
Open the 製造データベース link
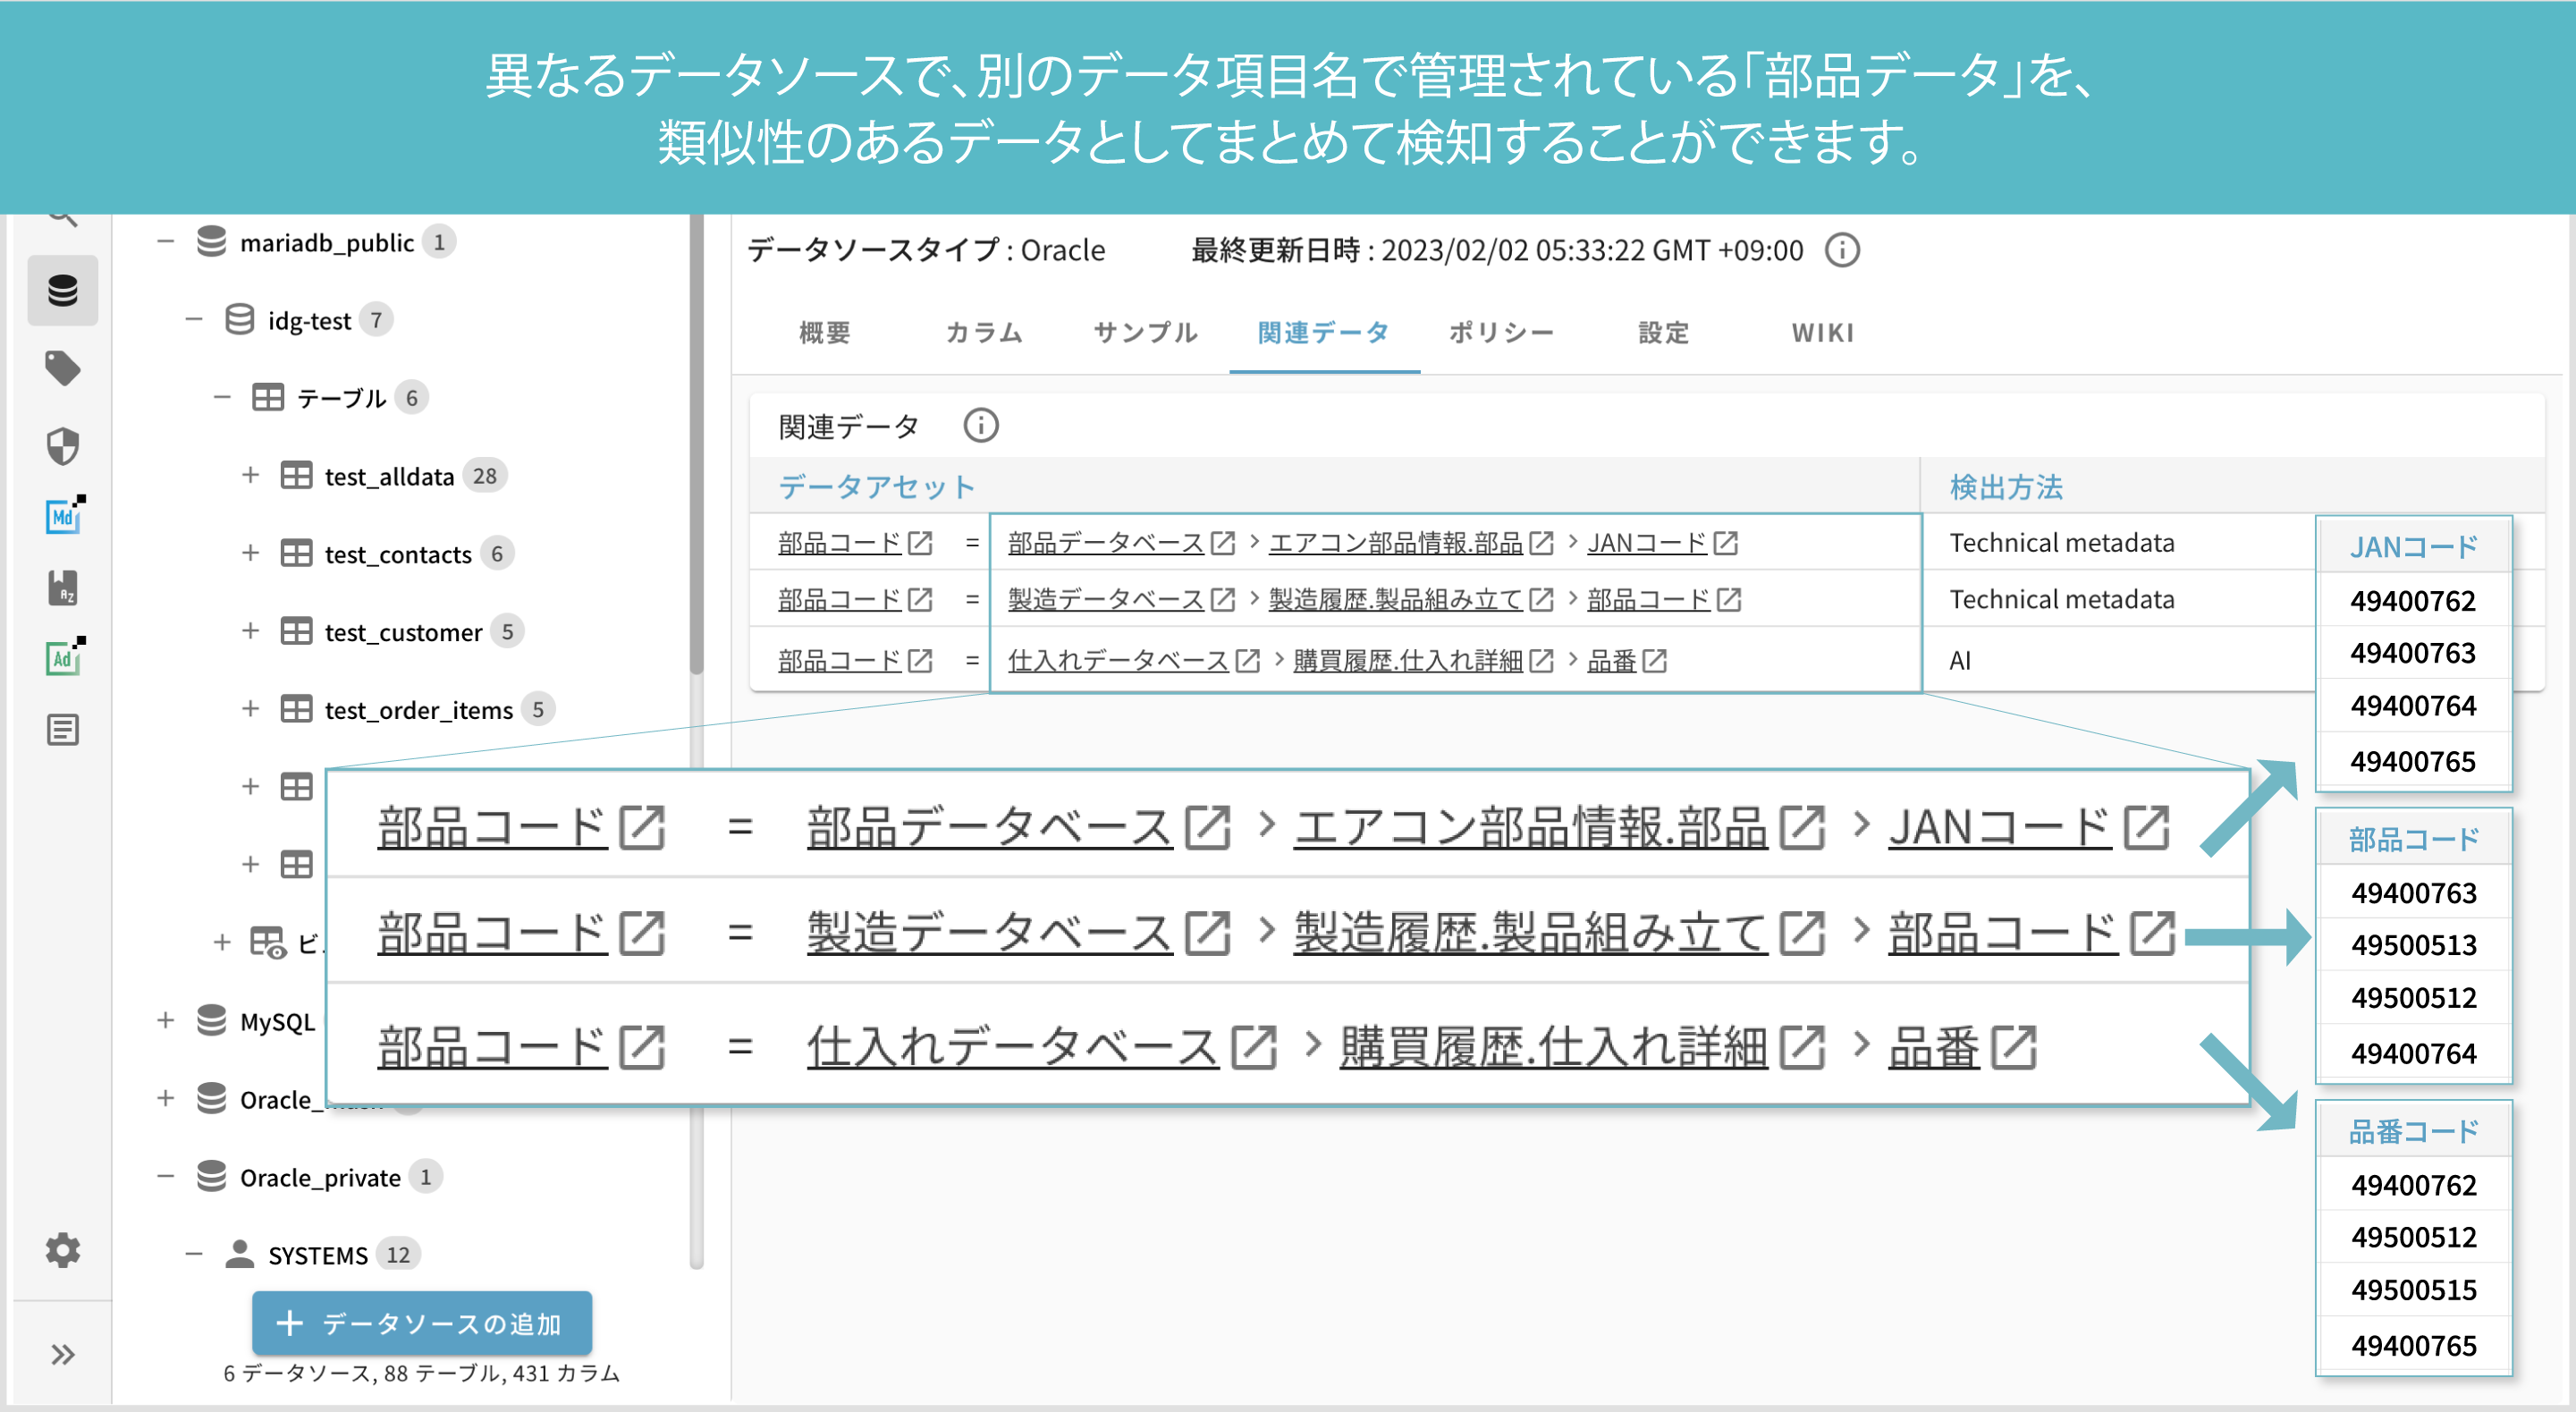click(1104, 600)
